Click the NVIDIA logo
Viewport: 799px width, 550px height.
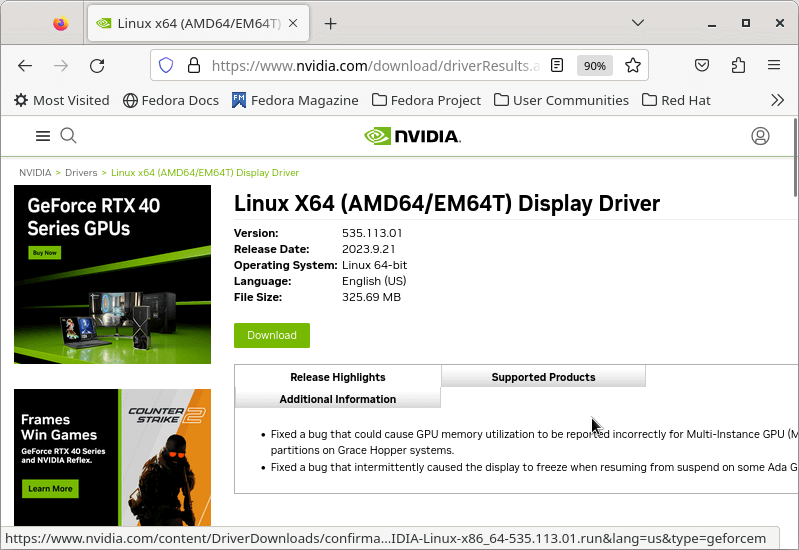pos(412,136)
